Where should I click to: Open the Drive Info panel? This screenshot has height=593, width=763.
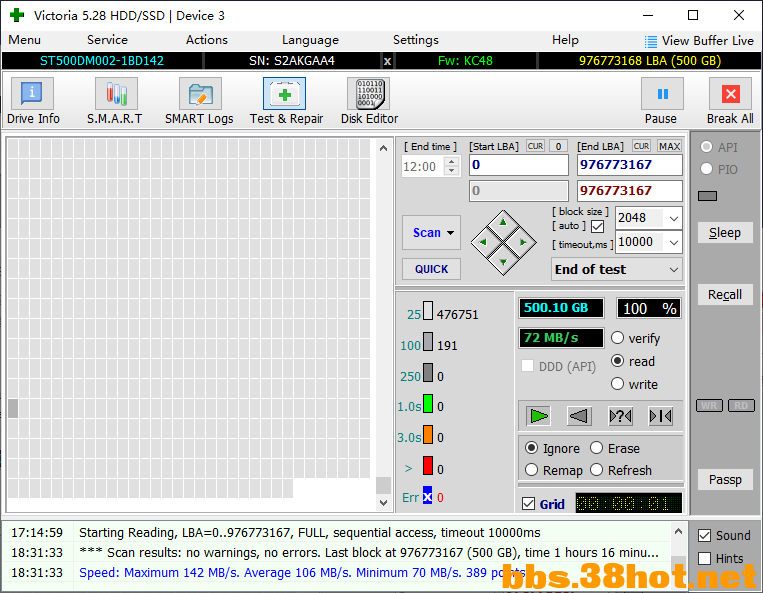(x=33, y=101)
